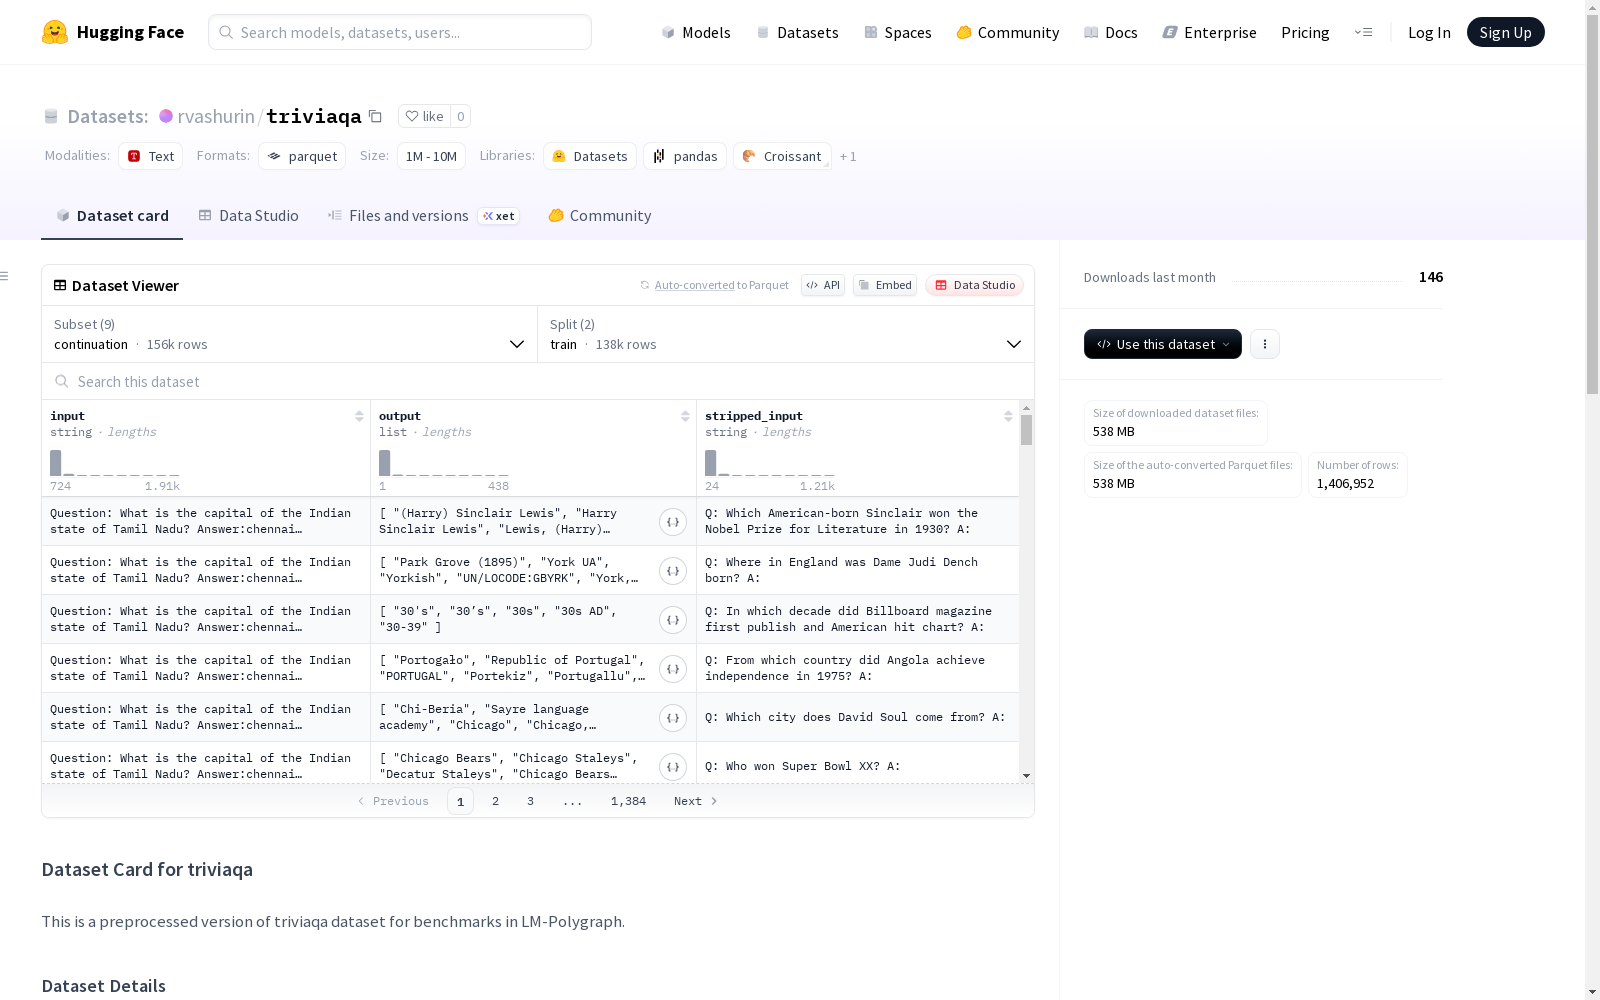The height and width of the screenshot is (1000, 1600).
Task: Focus the Search this dataset field
Action: [538, 381]
